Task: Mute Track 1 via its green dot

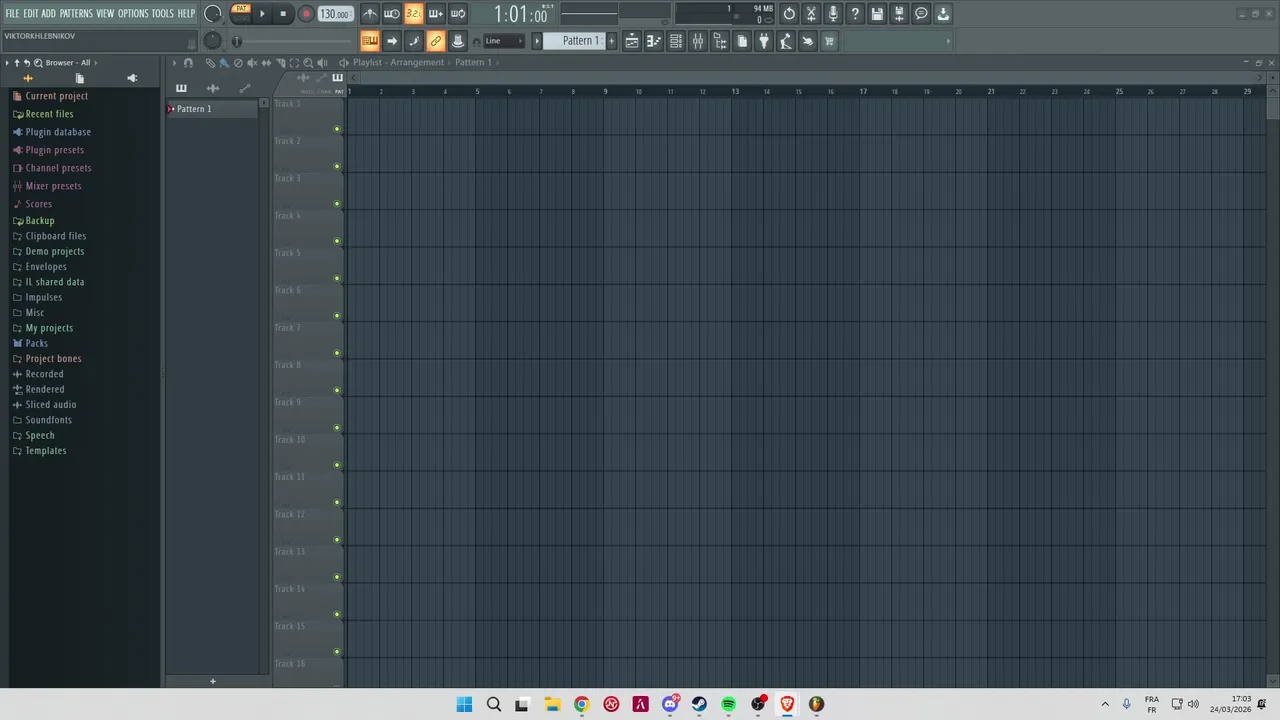Action: coord(337,129)
